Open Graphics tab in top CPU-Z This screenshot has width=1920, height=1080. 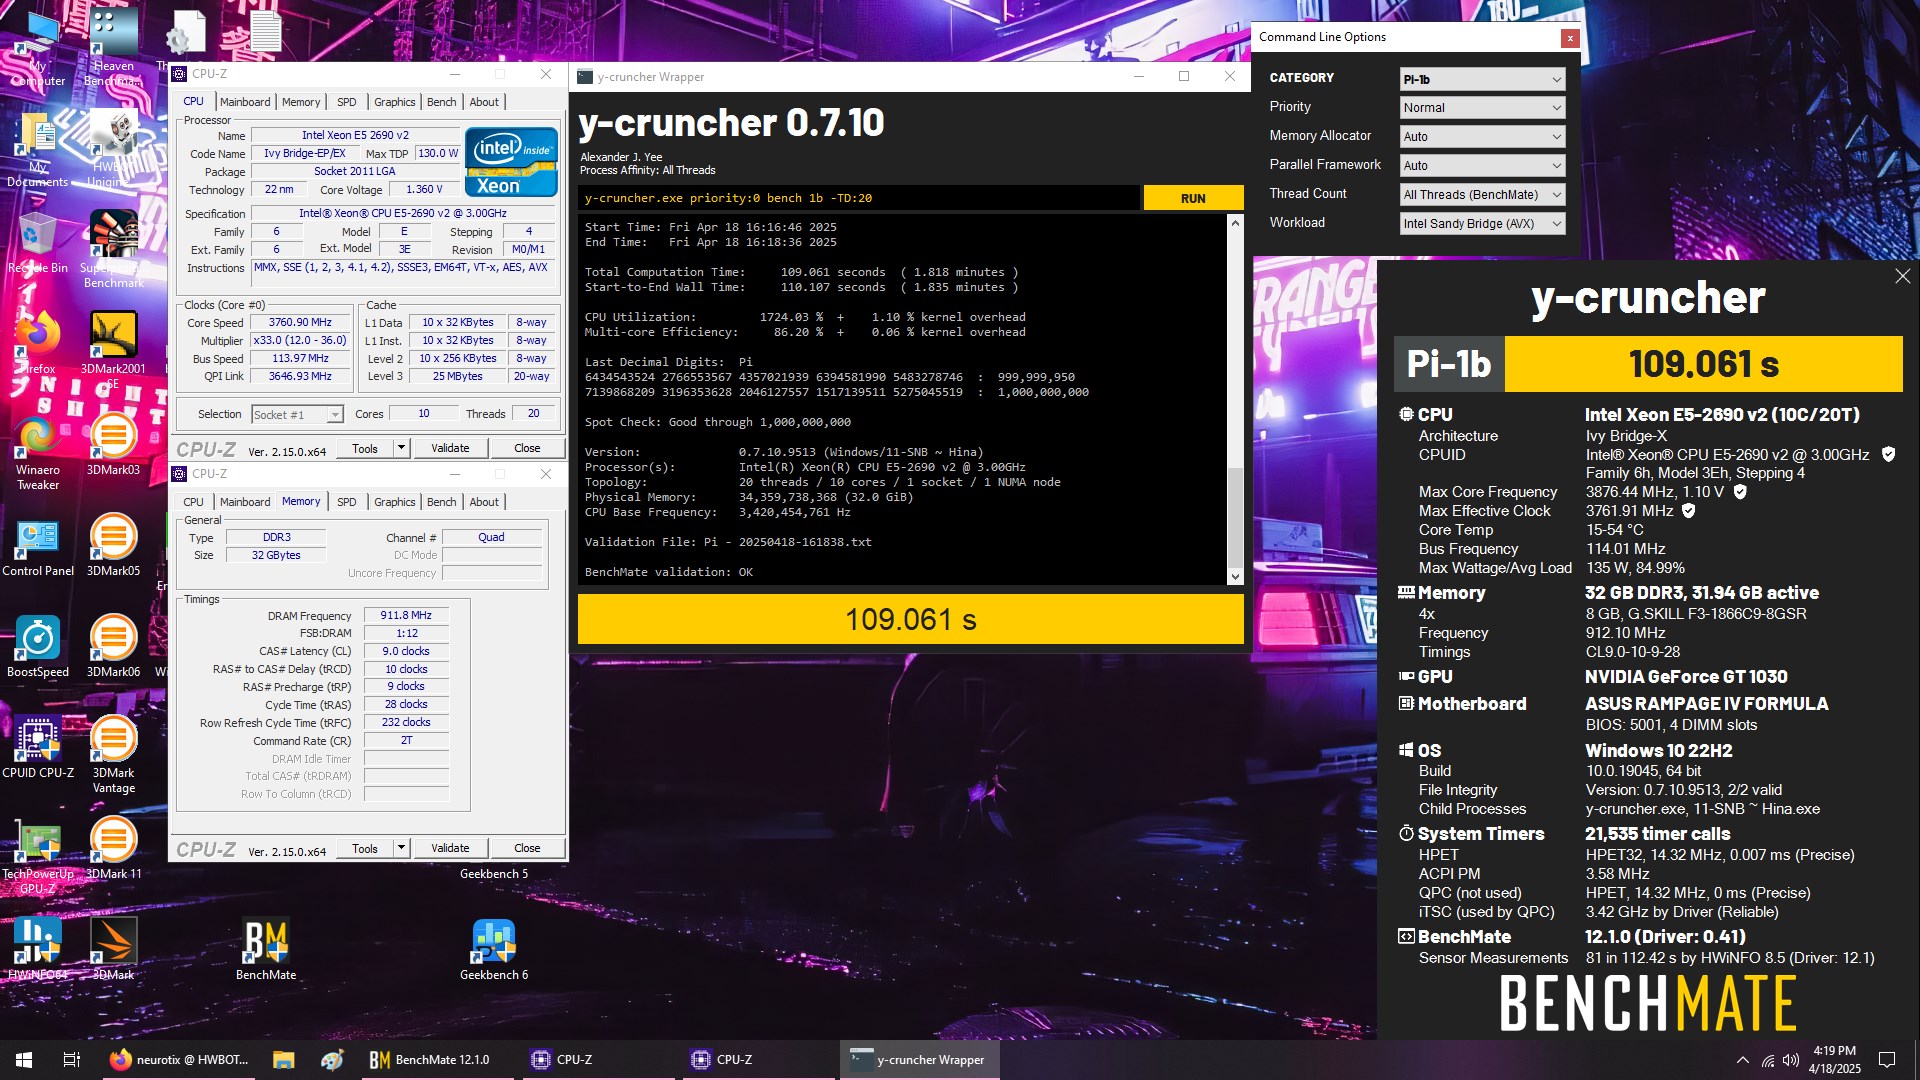coord(395,102)
